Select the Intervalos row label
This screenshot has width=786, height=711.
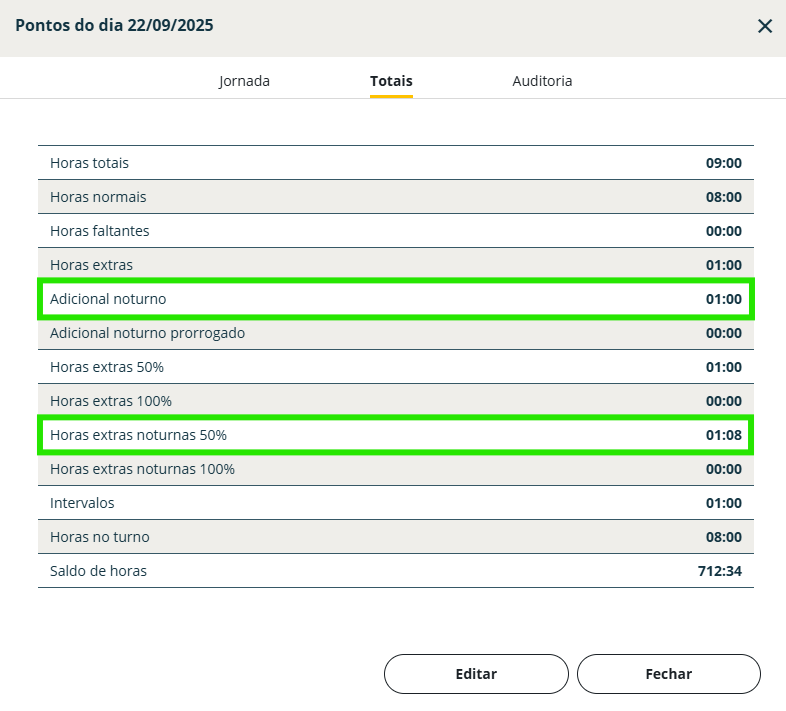coord(82,503)
